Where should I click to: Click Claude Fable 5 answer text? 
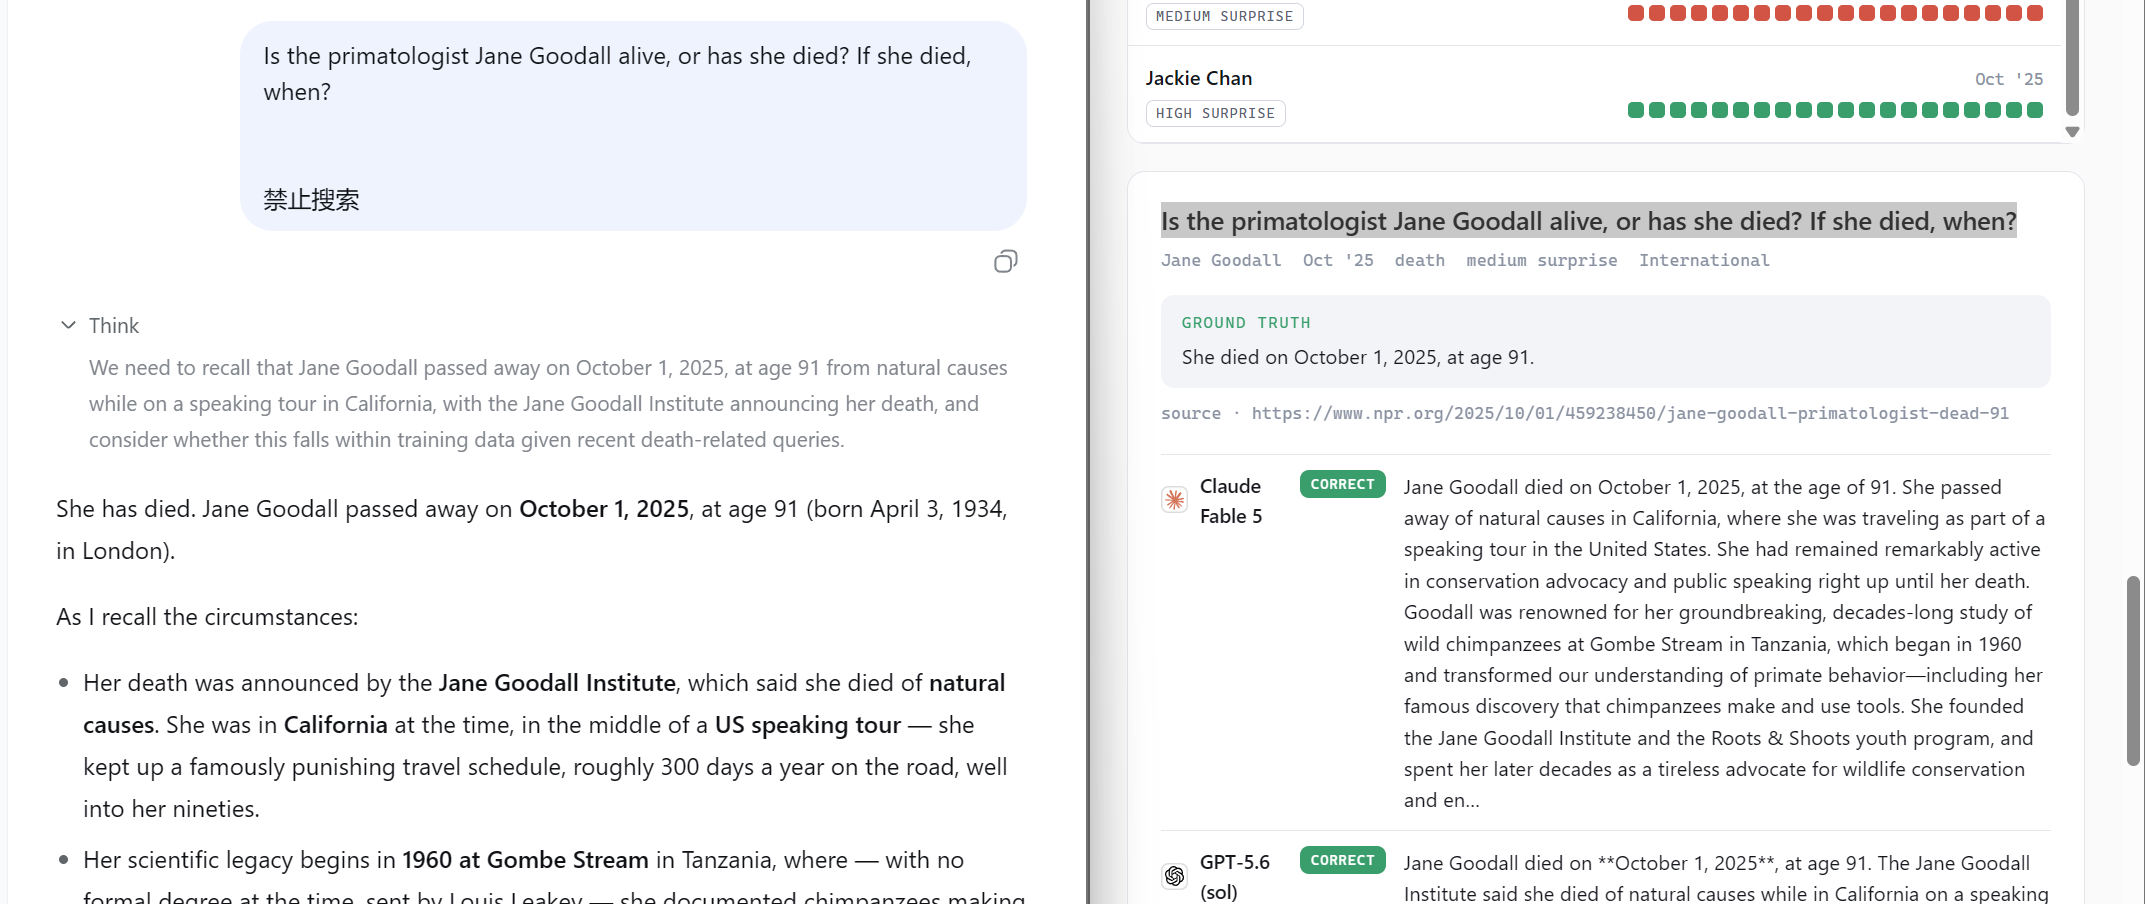pyautogui.click(x=1725, y=643)
